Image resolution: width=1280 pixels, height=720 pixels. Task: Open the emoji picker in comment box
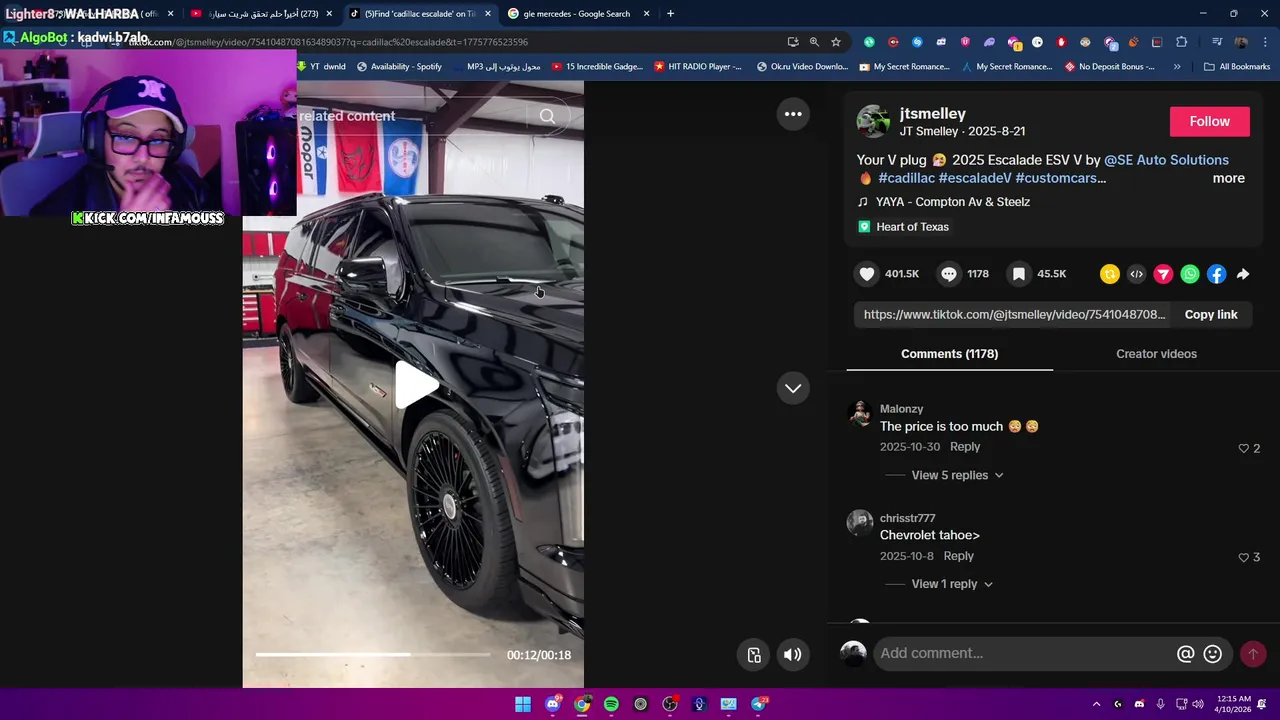pyautogui.click(x=1213, y=654)
